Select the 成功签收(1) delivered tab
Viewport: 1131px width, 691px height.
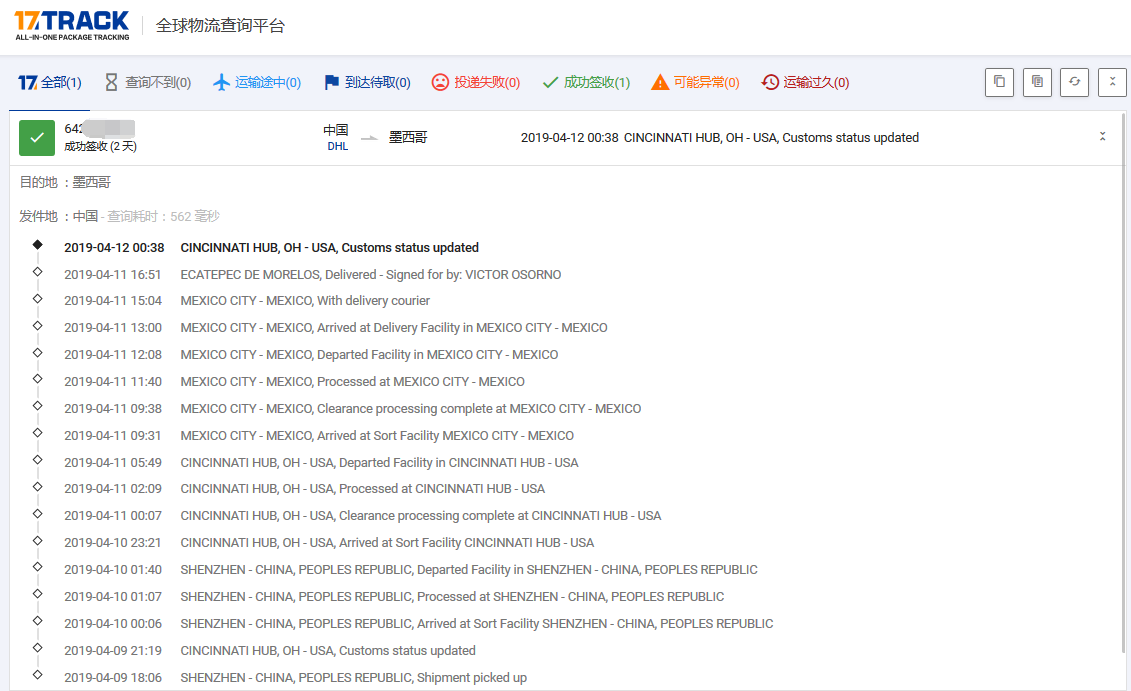(x=586, y=83)
